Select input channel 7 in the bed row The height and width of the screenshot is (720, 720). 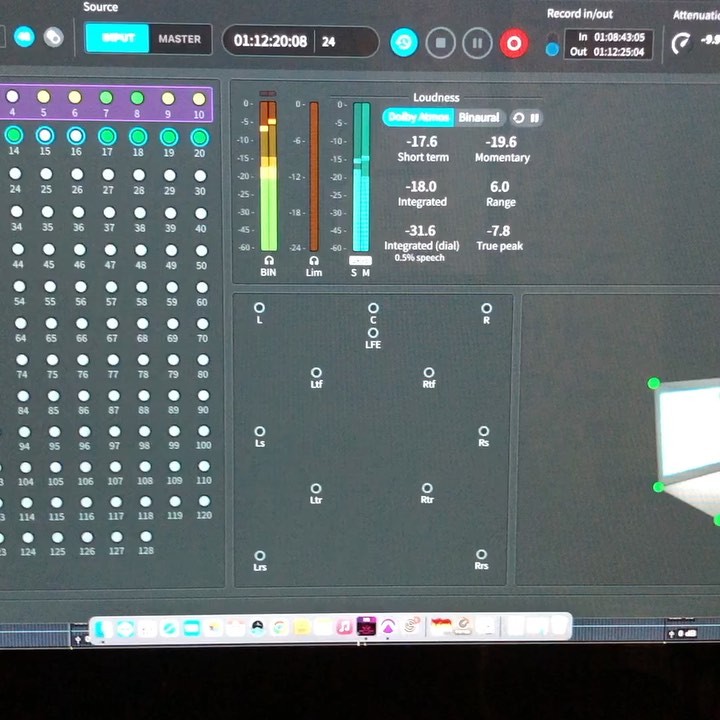pyautogui.click(x=106, y=98)
